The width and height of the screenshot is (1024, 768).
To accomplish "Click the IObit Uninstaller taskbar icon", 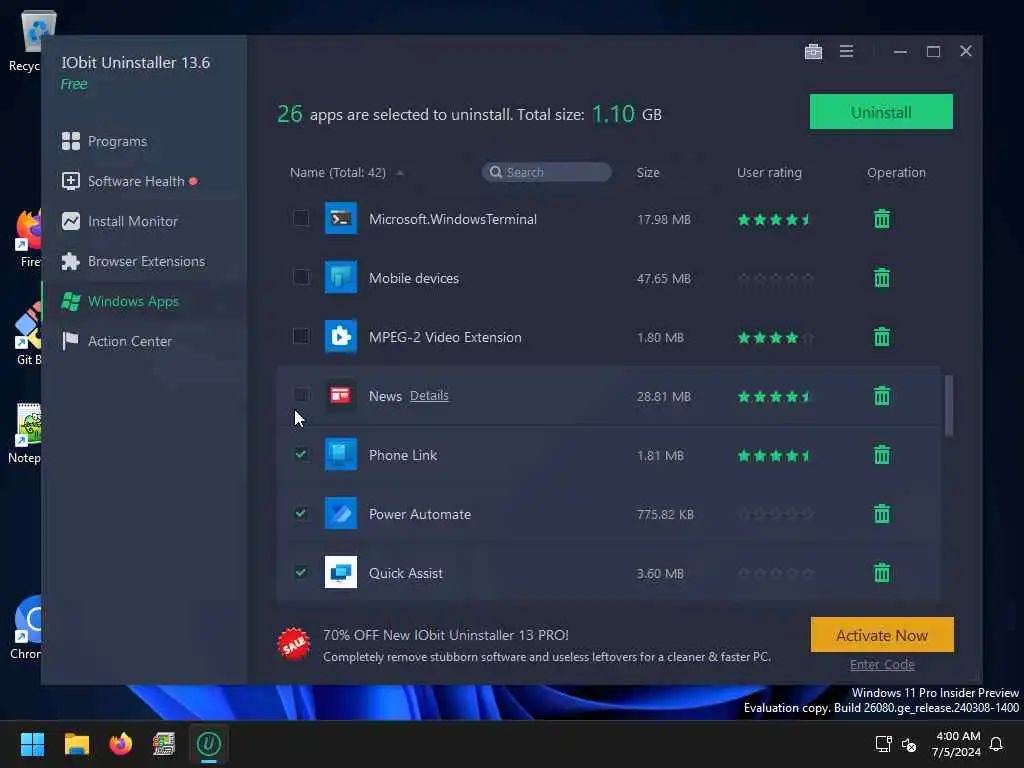I will pos(209,744).
